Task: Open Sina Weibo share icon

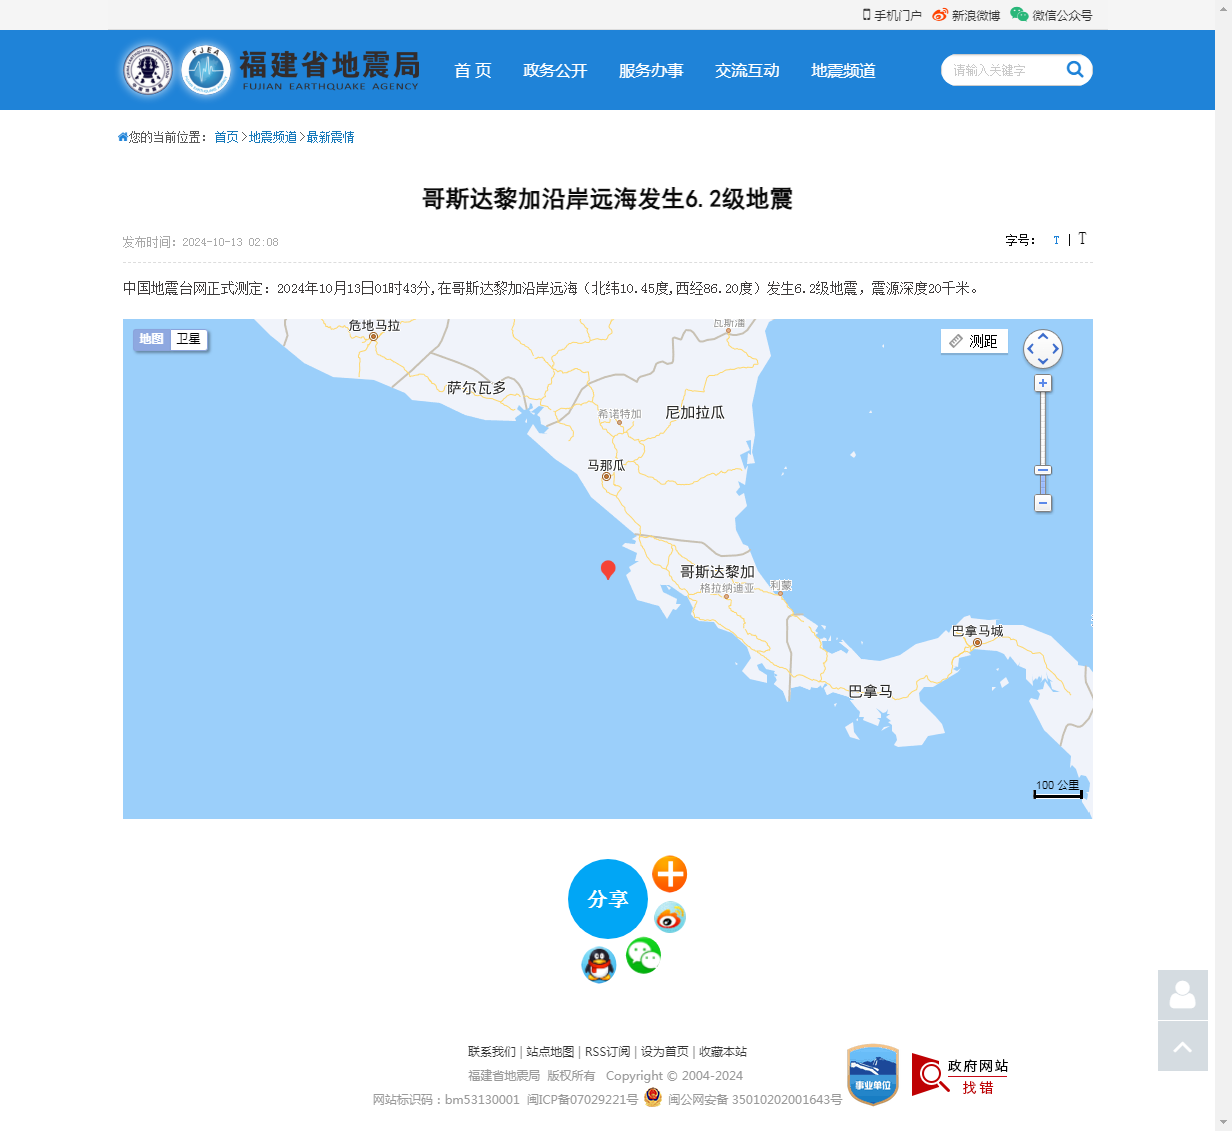Action: tap(669, 916)
